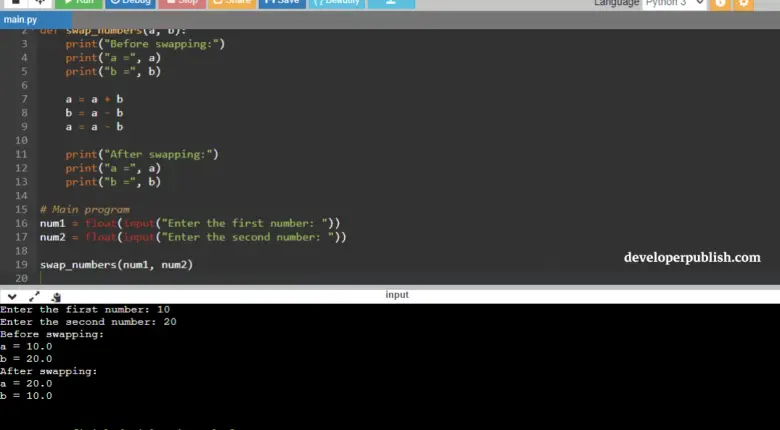Click line number 18 in the gutter
The image size is (780, 430).
point(21,251)
